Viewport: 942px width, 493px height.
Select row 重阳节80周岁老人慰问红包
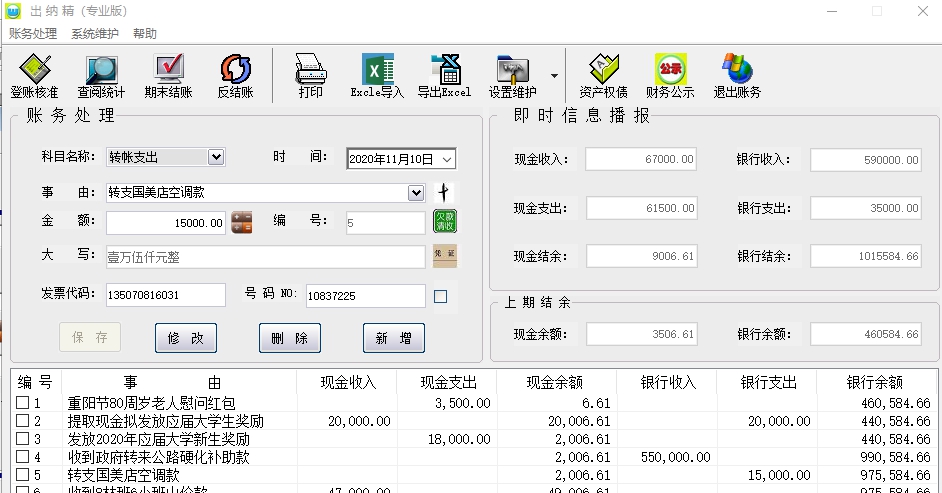[x=473, y=402]
